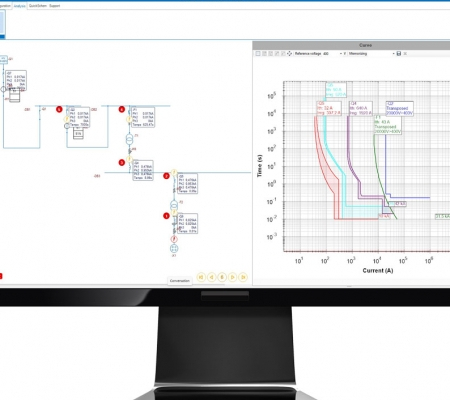Click the Current (A) axis label

click(378, 270)
